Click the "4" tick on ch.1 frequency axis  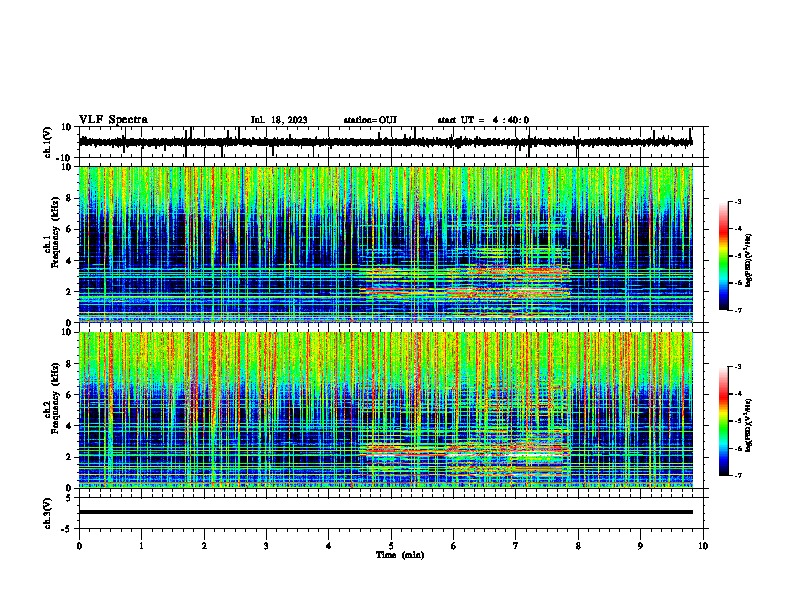click(x=70, y=261)
